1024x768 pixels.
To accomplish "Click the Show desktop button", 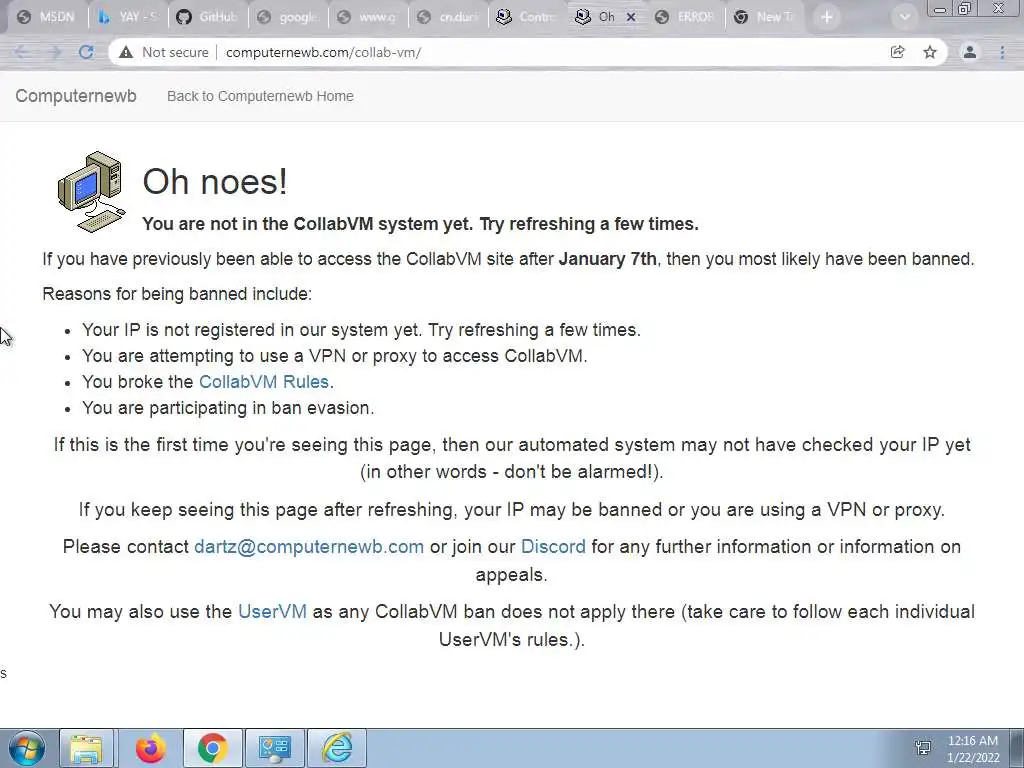I will tap(1016, 748).
